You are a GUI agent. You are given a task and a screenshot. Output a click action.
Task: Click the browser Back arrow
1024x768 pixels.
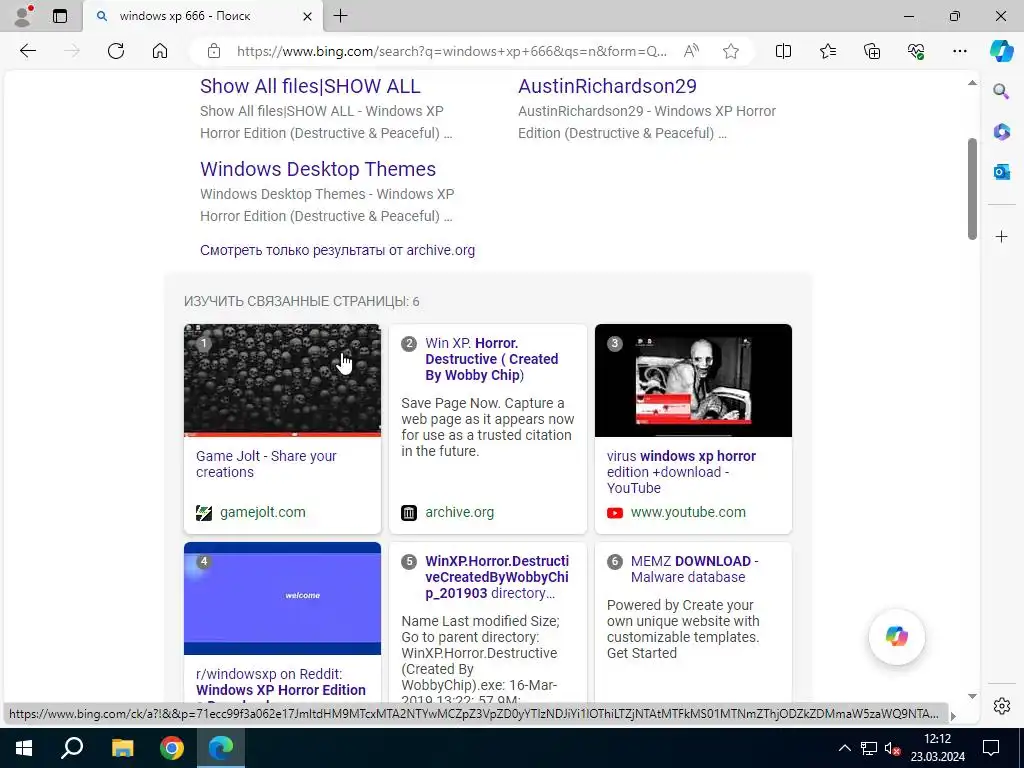tap(27, 51)
